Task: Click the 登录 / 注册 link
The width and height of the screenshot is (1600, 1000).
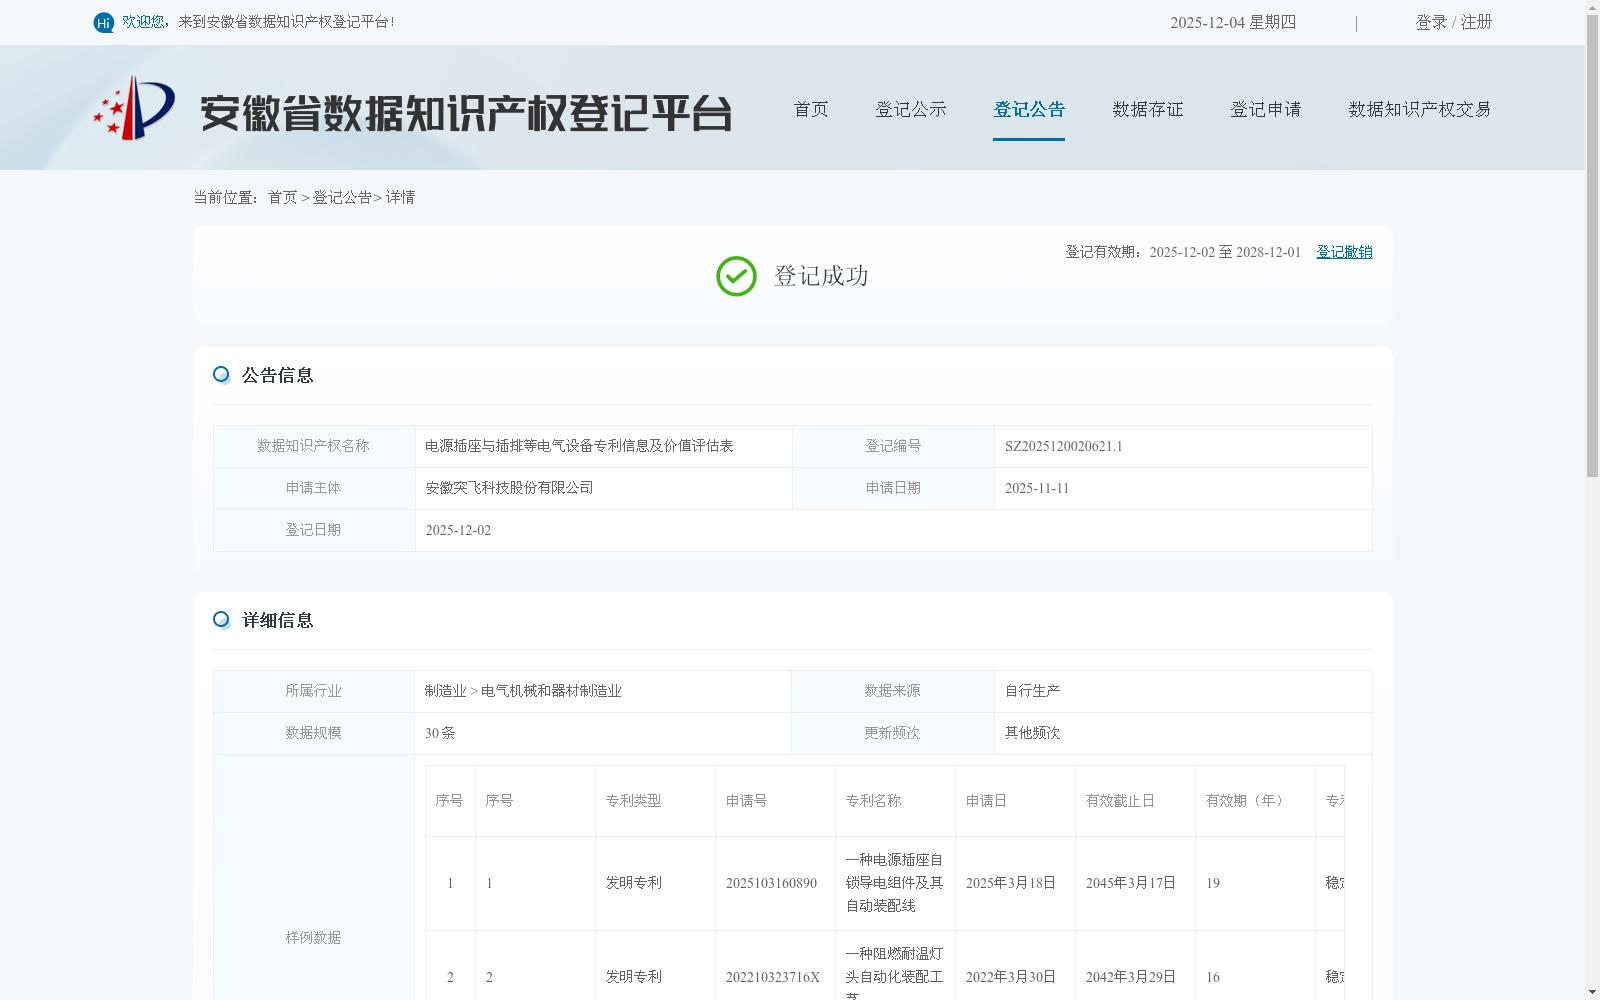Action: [x=1454, y=22]
